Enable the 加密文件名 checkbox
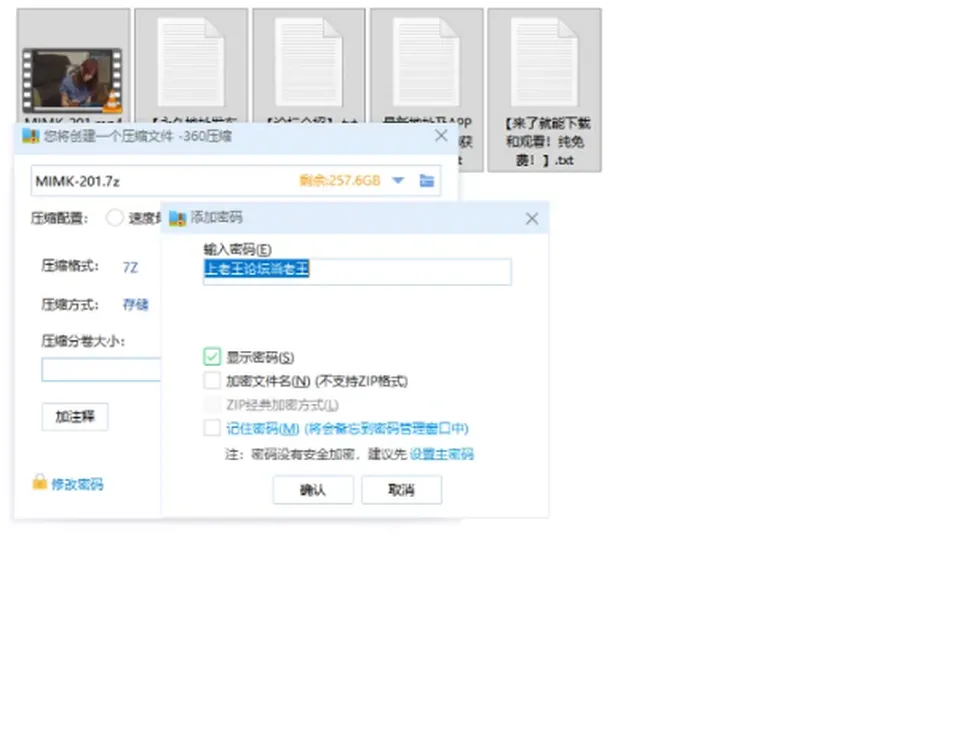 212,380
